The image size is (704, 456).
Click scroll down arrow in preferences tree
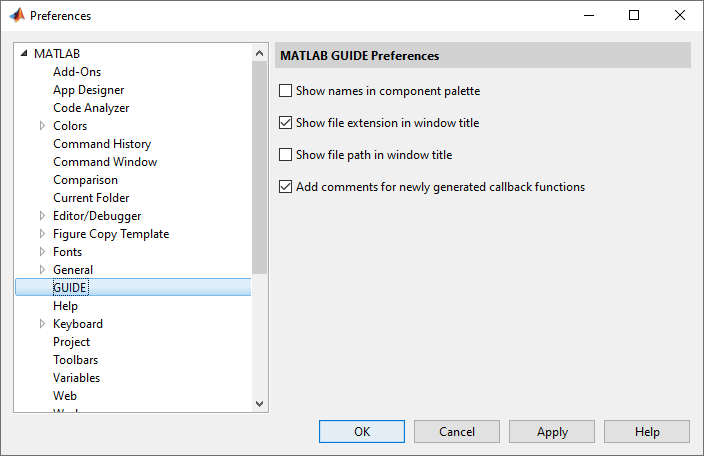point(260,404)
